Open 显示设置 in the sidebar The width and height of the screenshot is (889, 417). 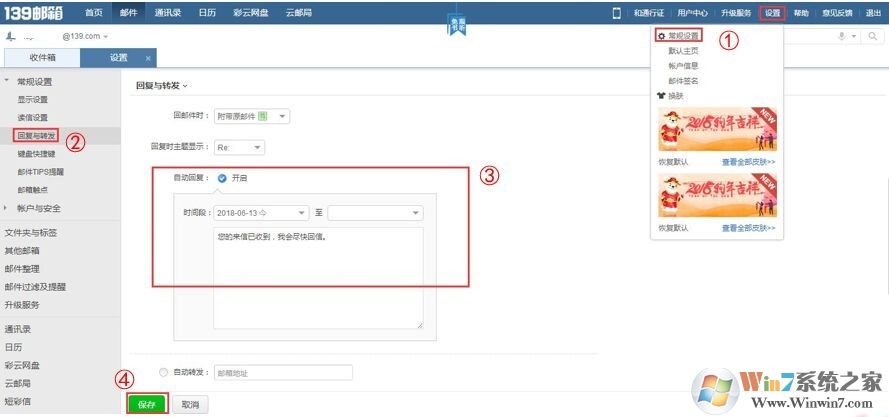32,99
